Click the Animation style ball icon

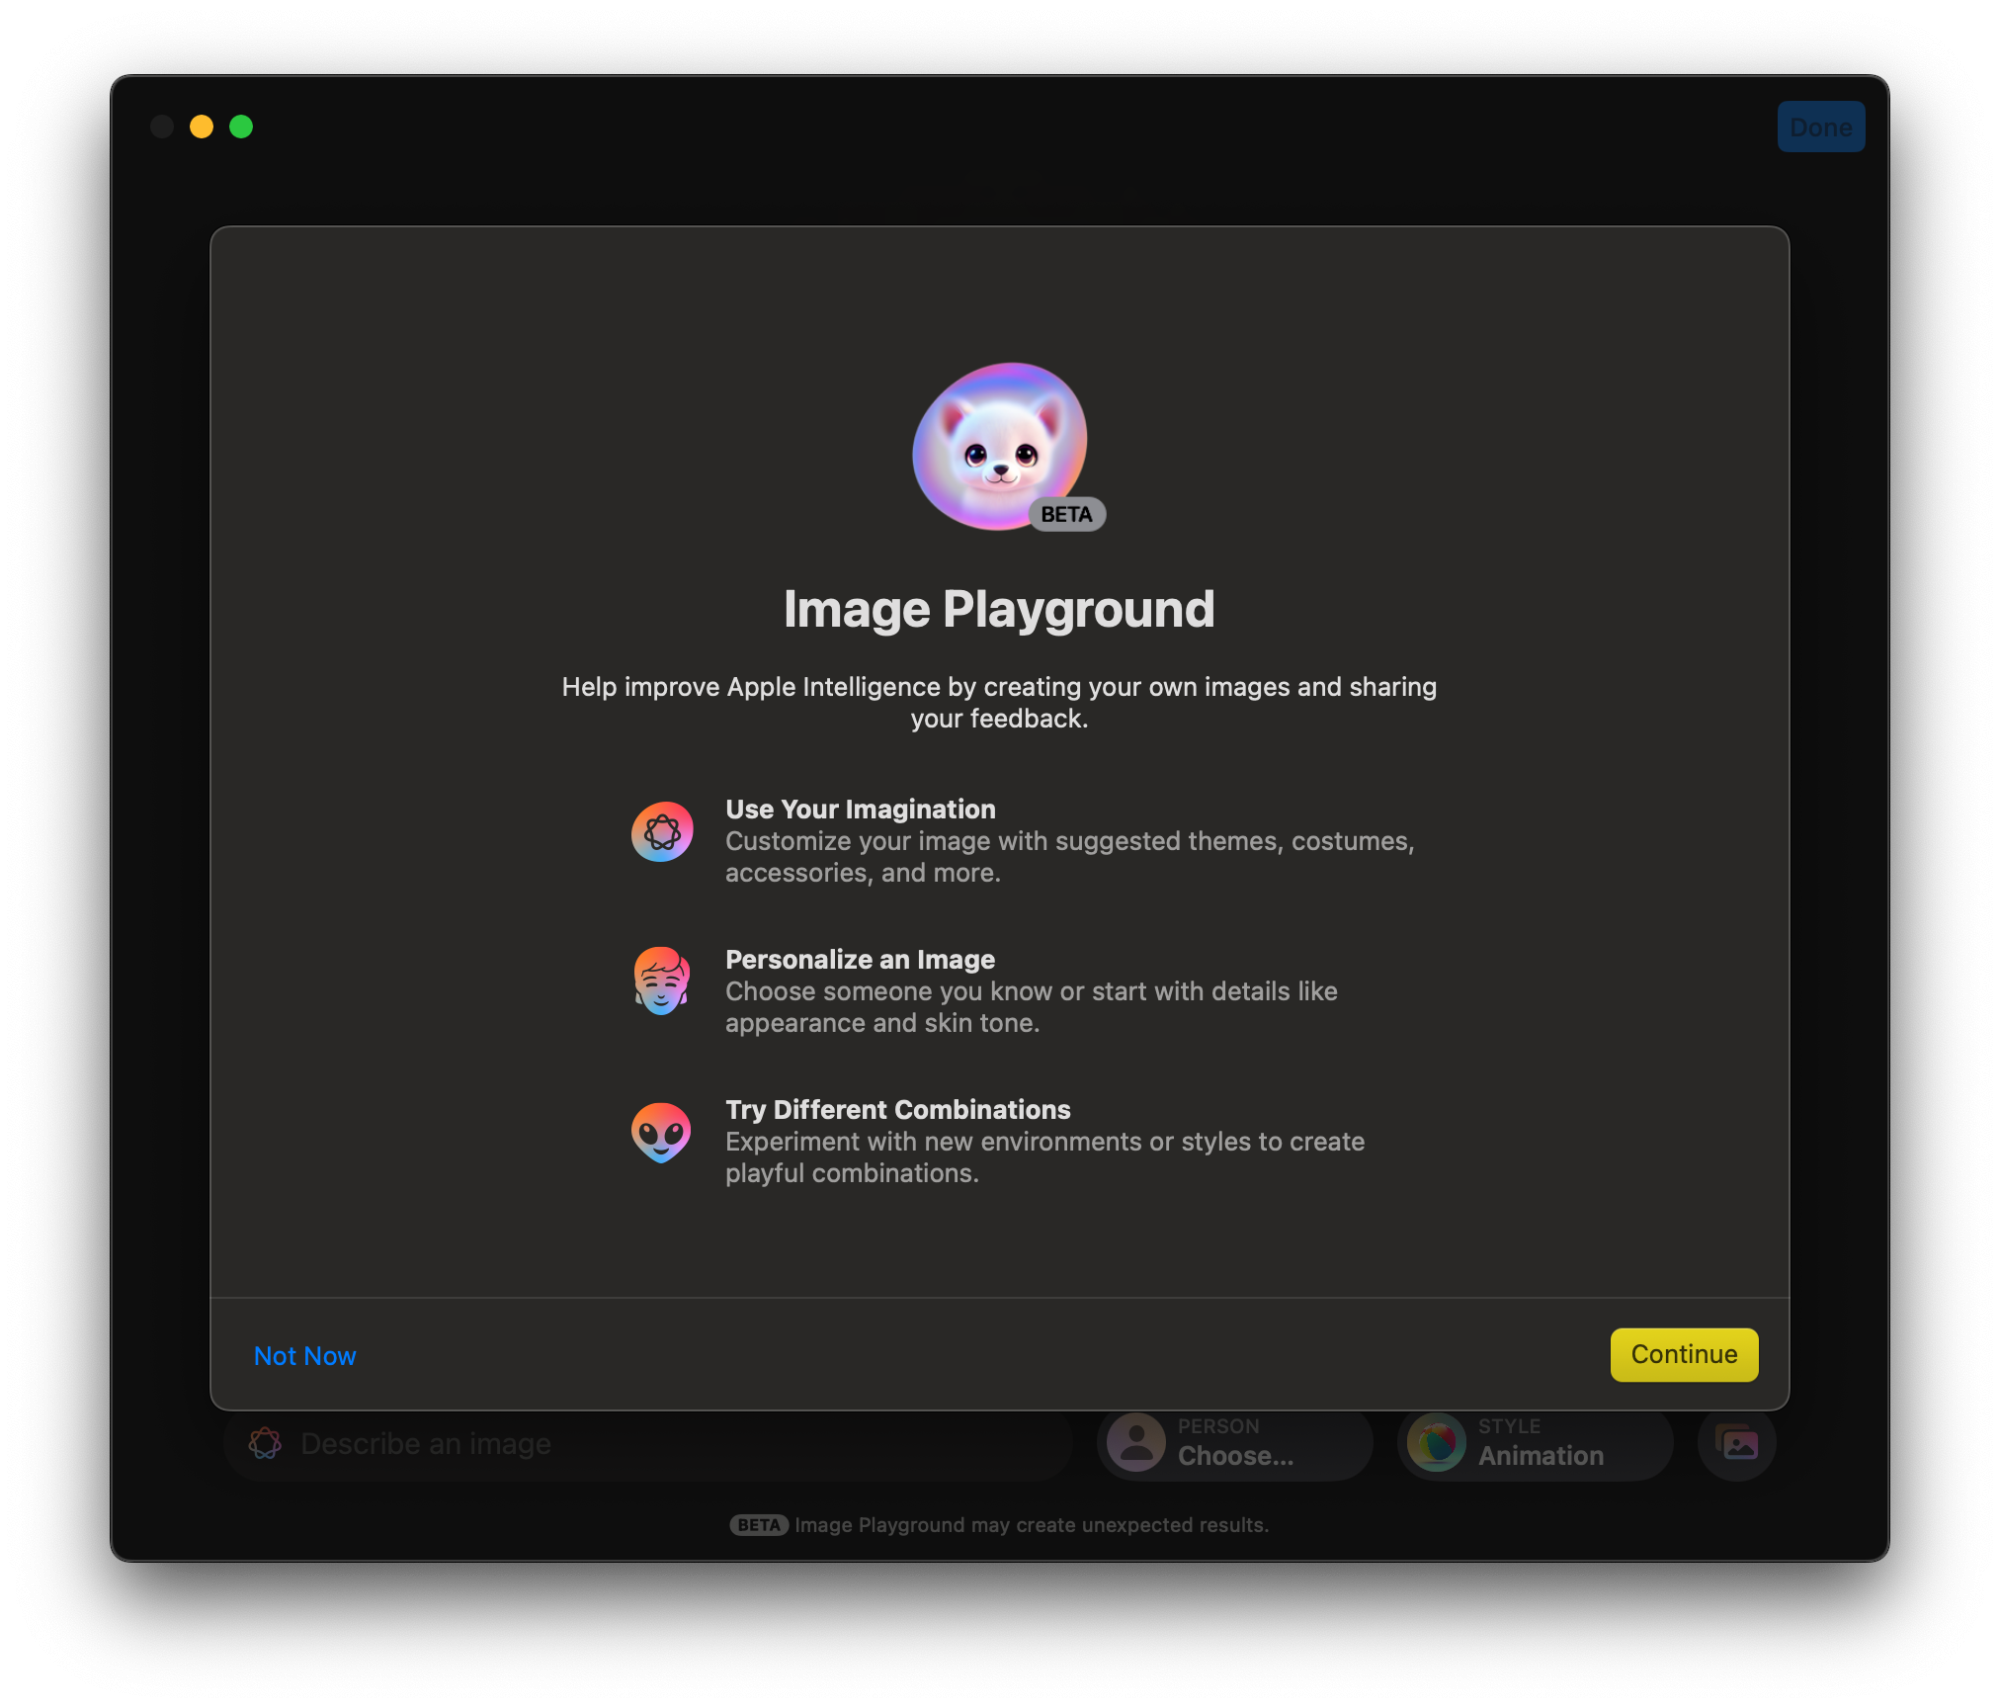click(x=1436, y=1443)
